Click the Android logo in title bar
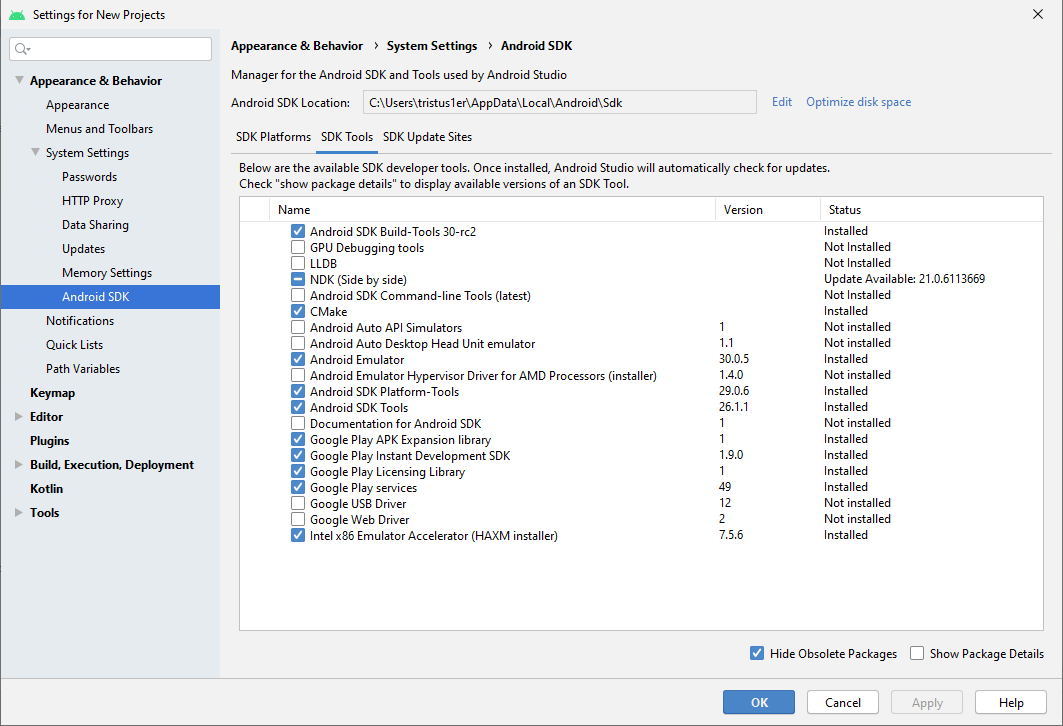 (16, 15)
